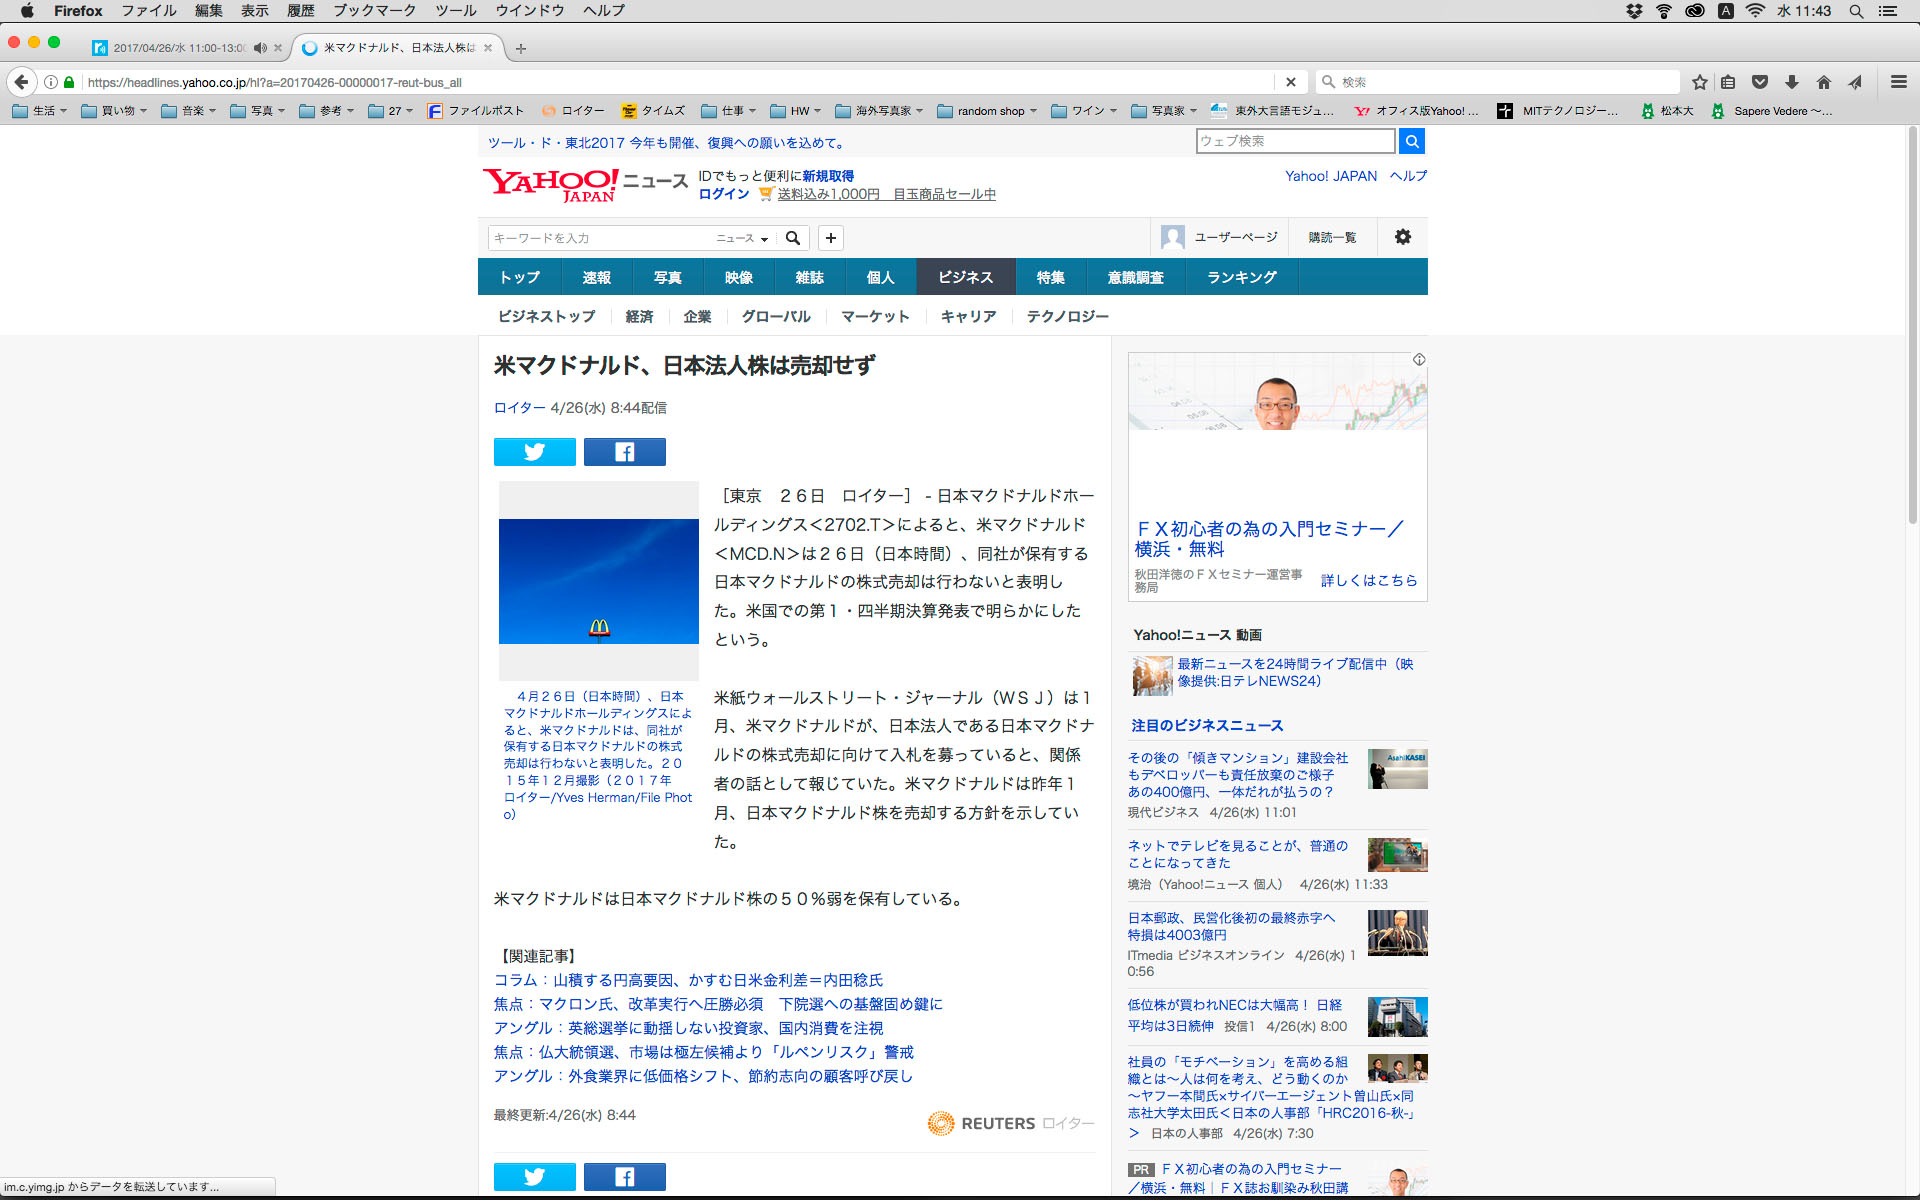Open related article about マクロン氏
This screenshot has width=1920, height=1200.
[x=717, y=1004]
